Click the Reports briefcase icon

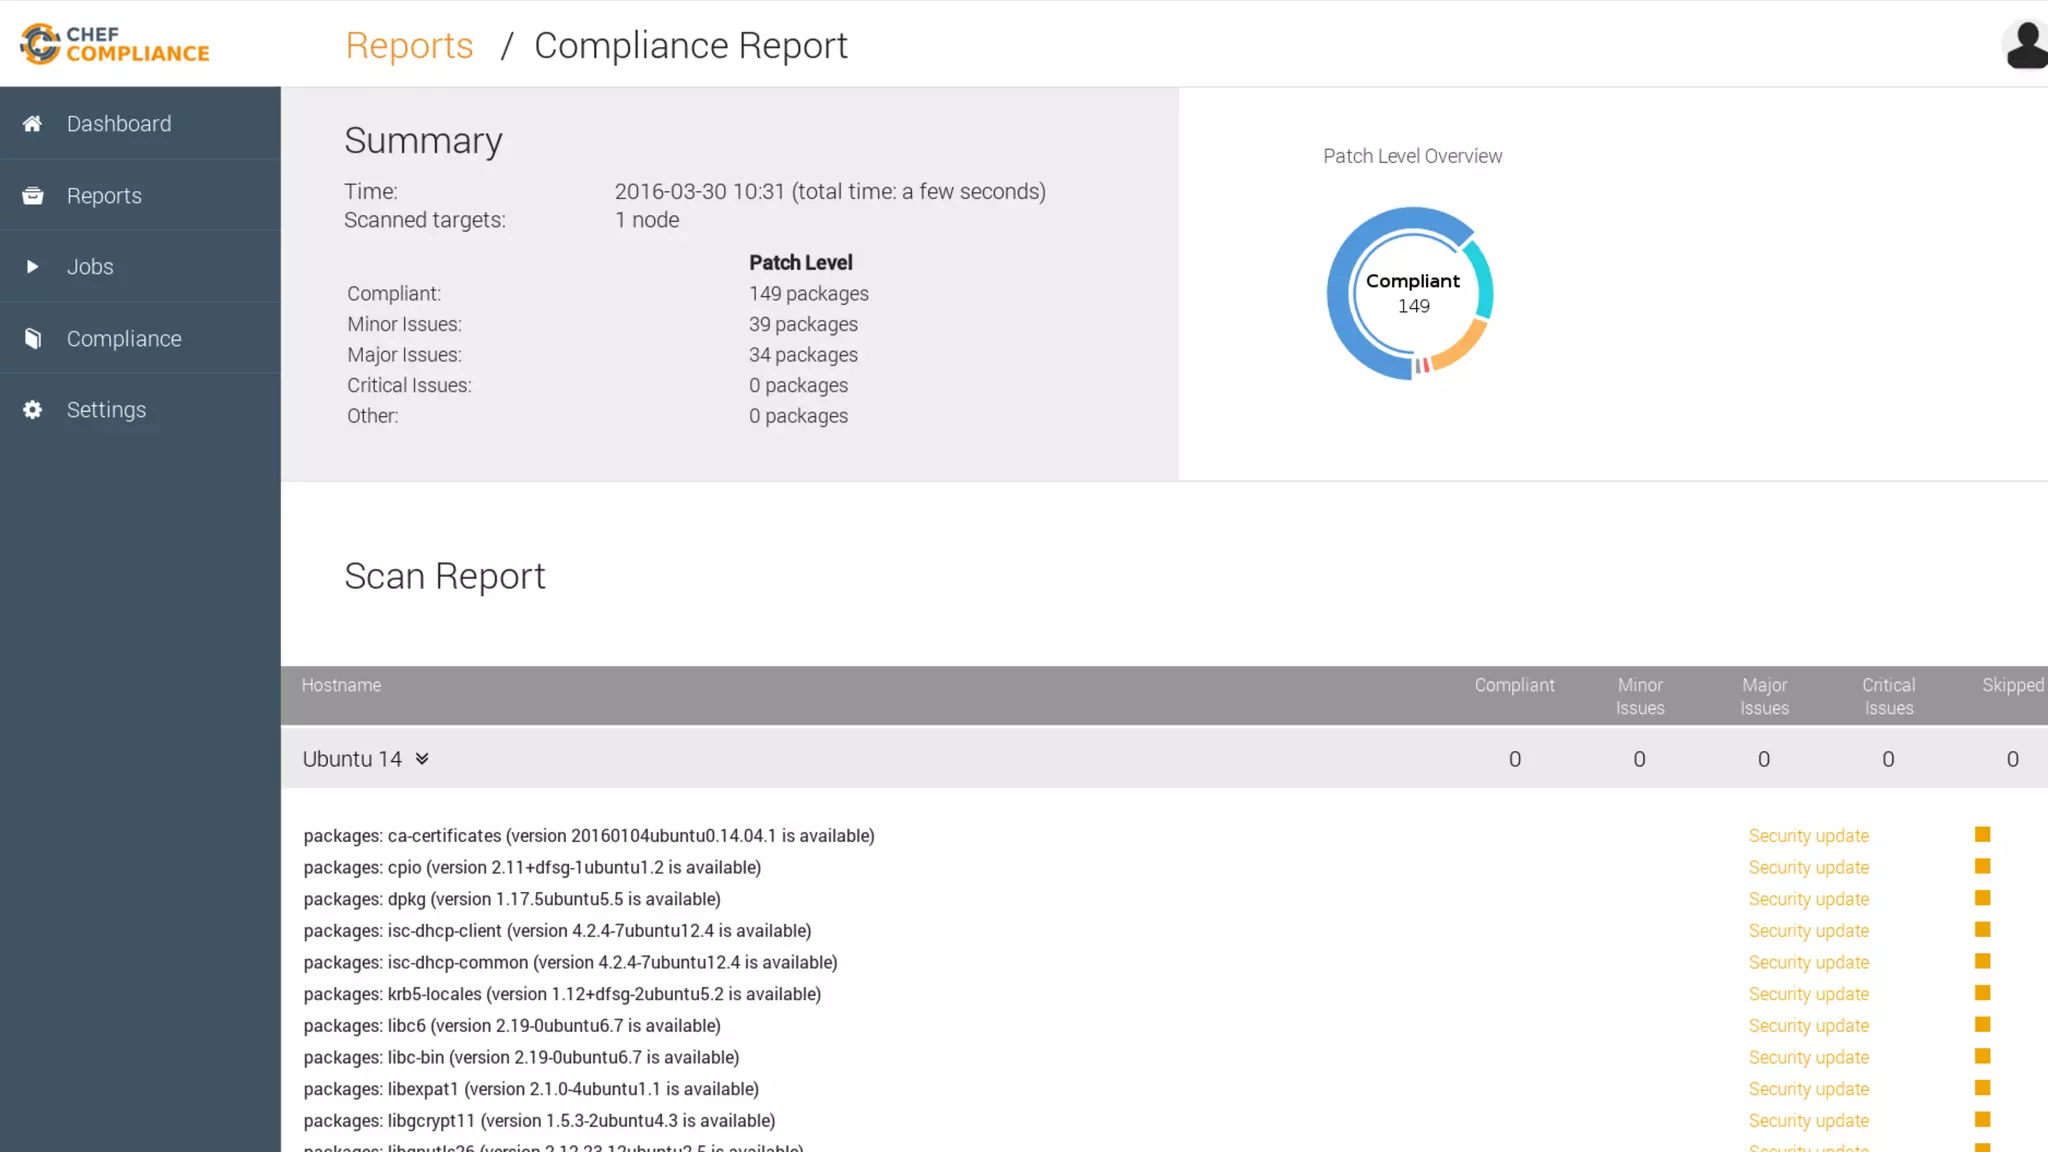pos(32,196)
